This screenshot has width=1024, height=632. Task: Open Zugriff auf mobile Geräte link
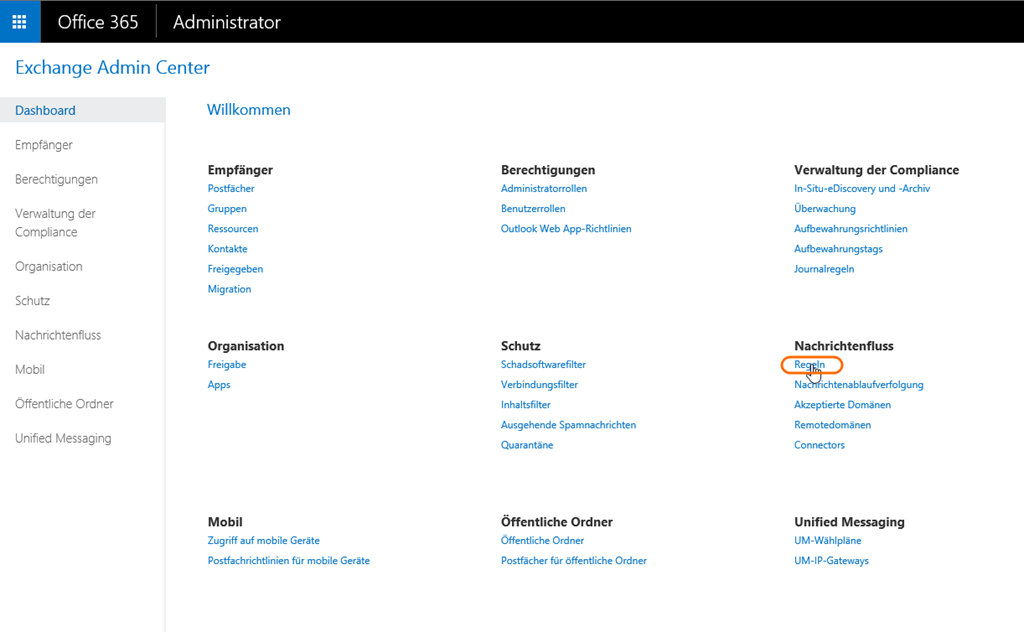click(x=263, y=541)
